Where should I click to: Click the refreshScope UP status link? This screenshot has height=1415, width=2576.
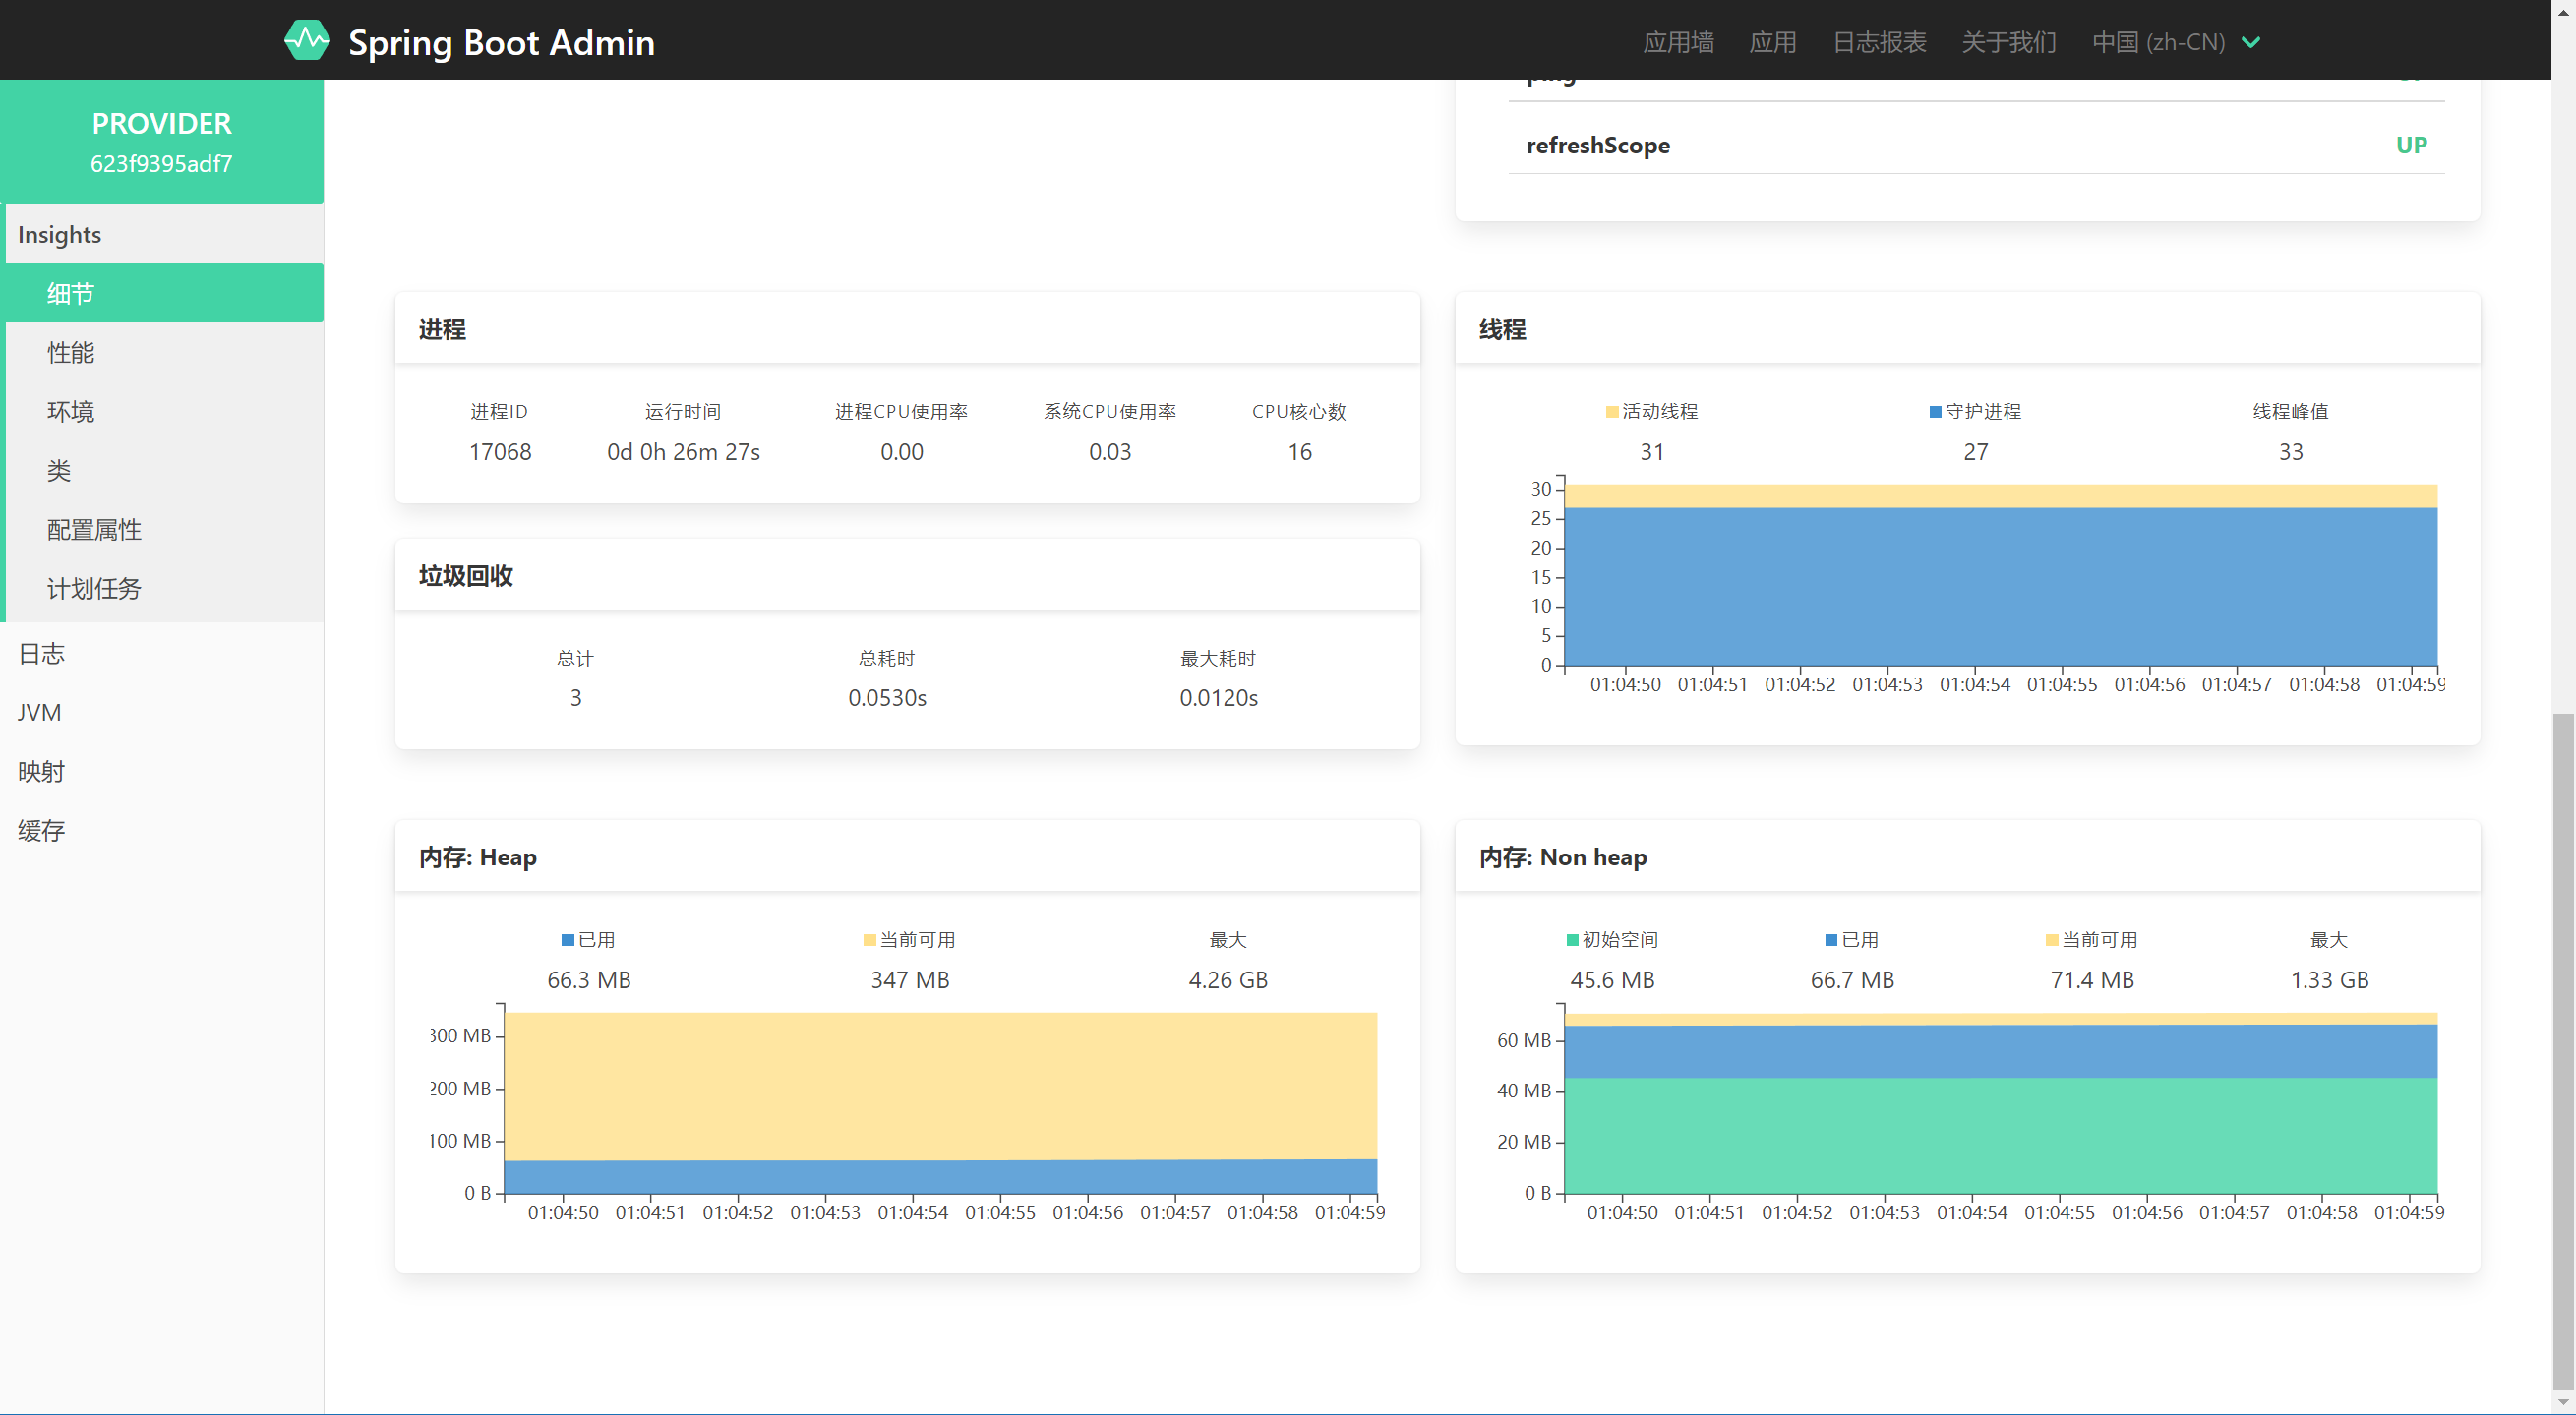click(2412, 144)
